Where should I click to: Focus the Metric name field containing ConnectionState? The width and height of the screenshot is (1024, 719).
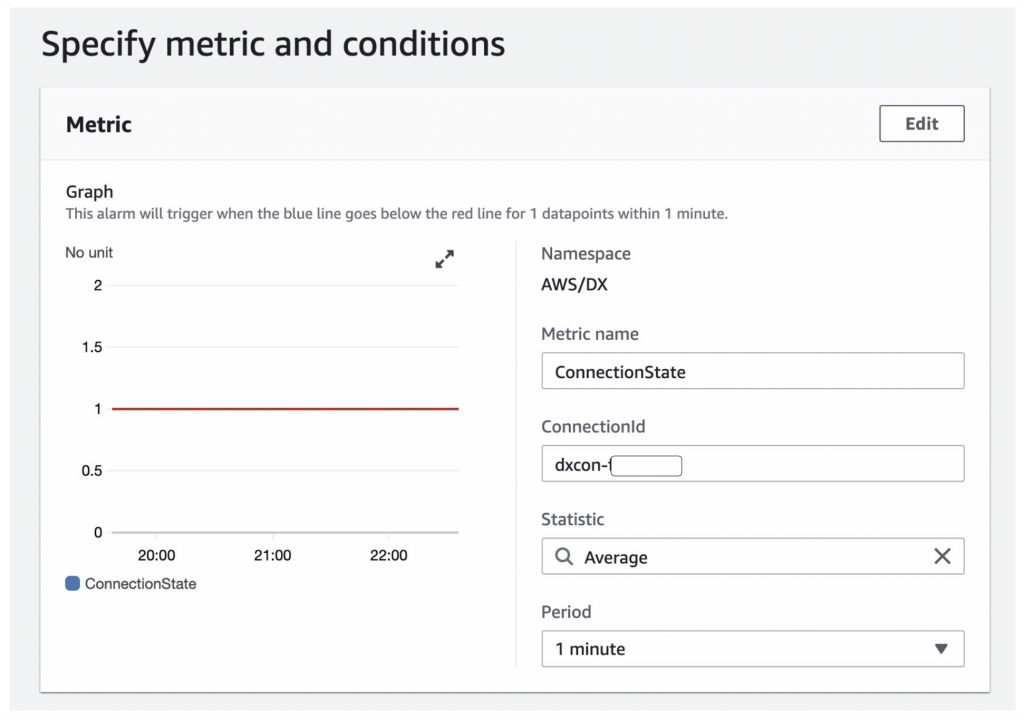(752, 371)
